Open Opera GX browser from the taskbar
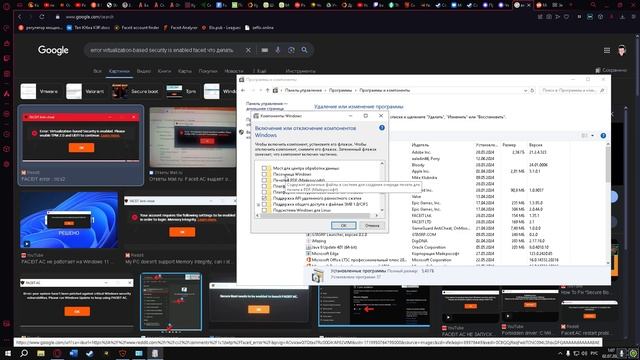This screenshot has width=640, height=360. (x=57, y=353)
